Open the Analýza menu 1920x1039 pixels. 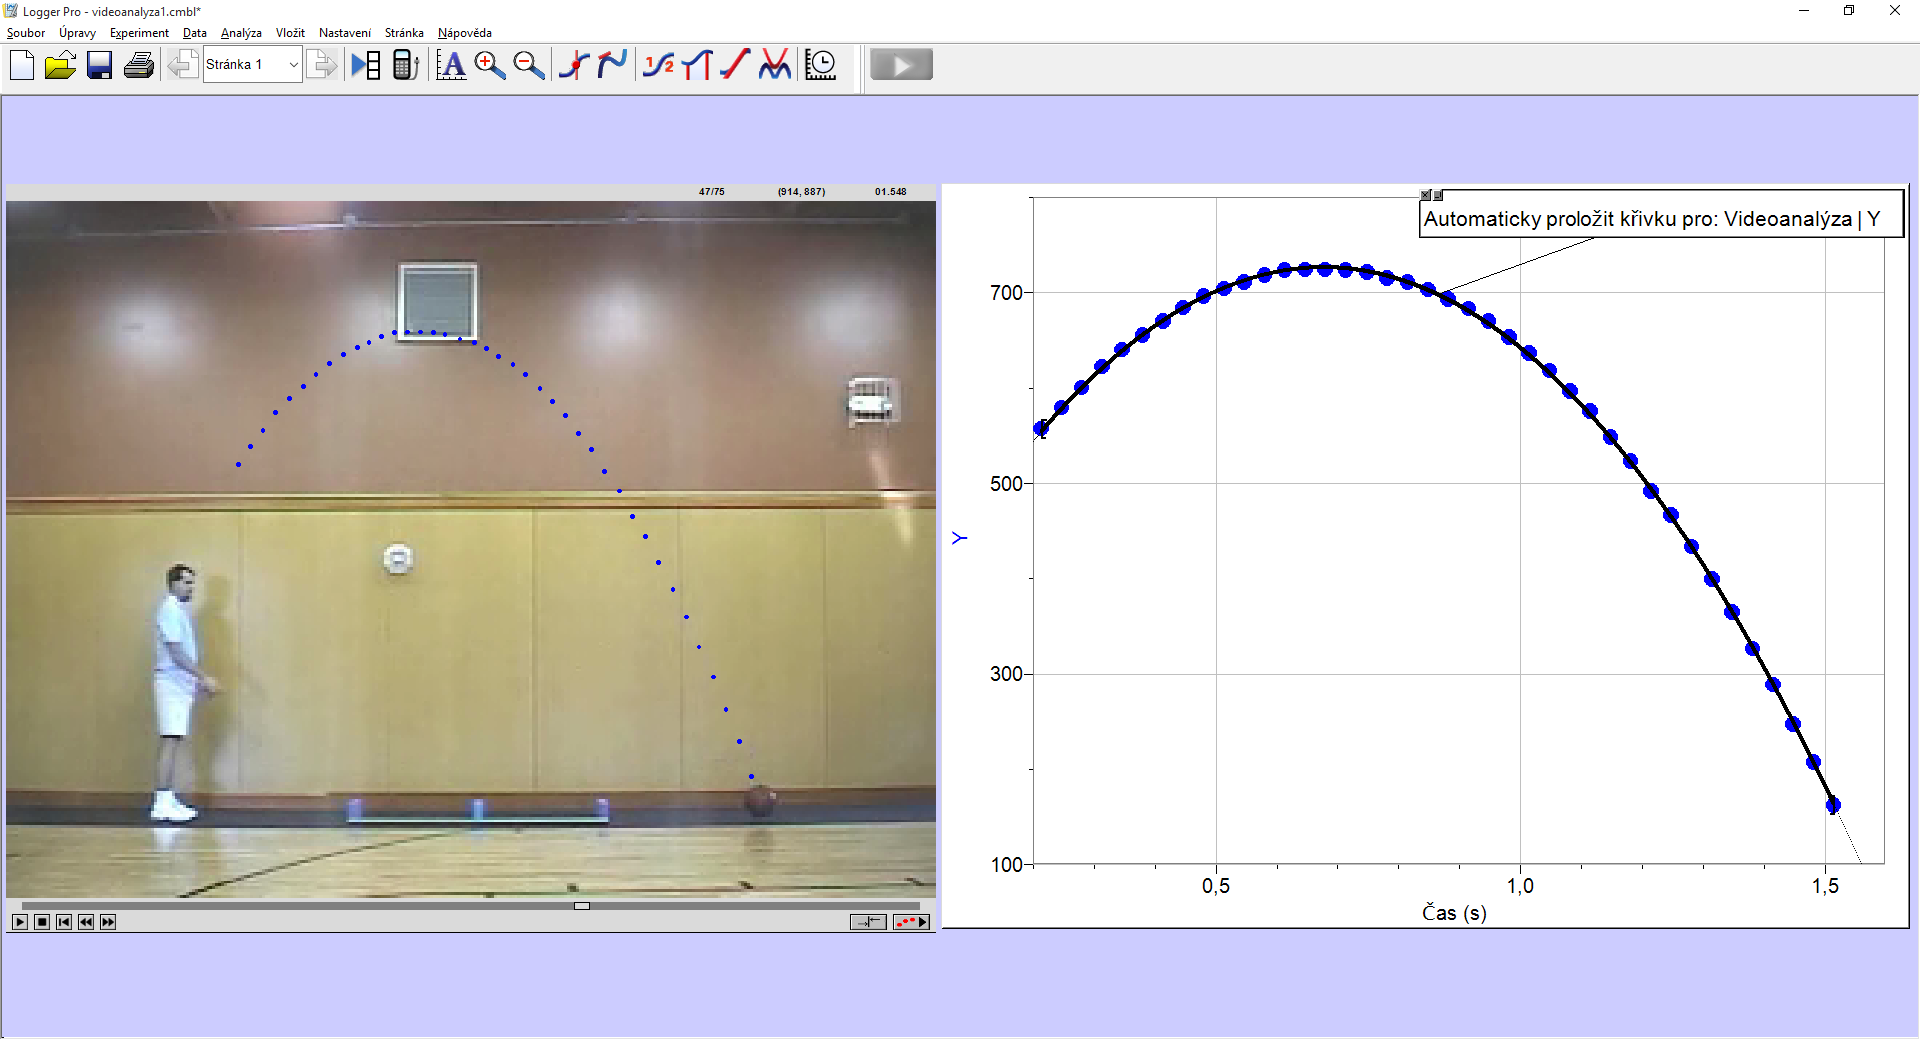click(241, 33)
